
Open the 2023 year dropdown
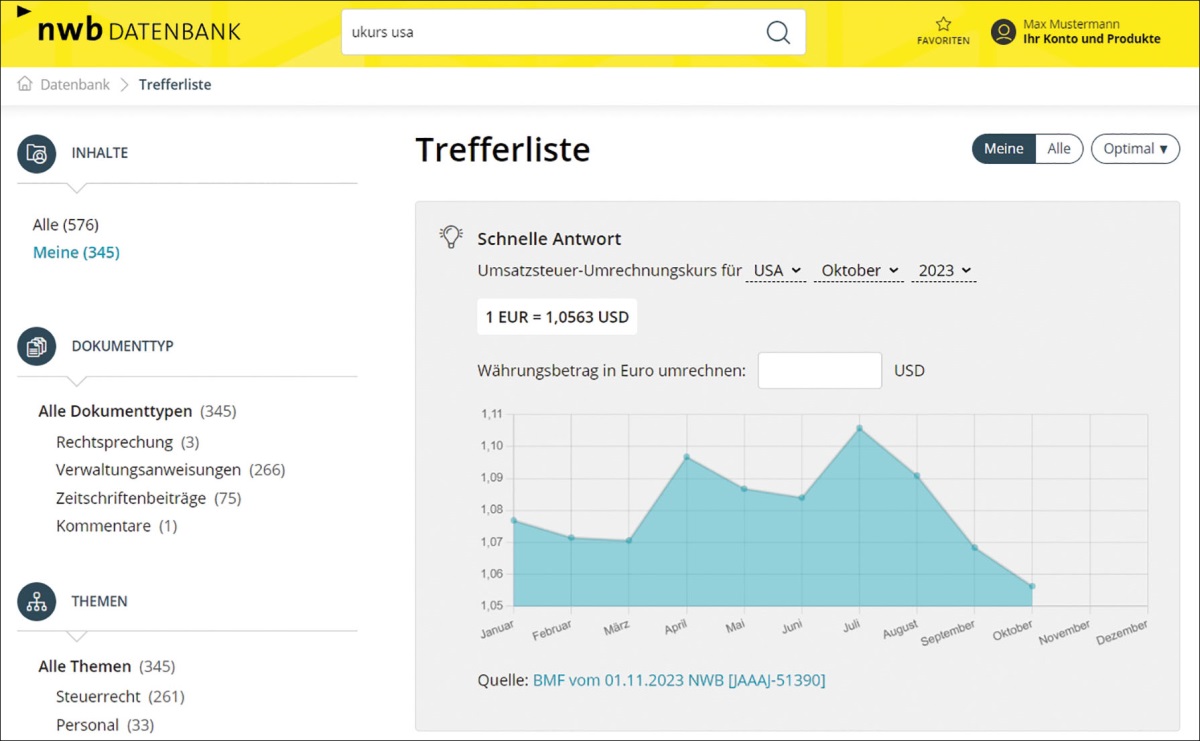click(944, 271)
